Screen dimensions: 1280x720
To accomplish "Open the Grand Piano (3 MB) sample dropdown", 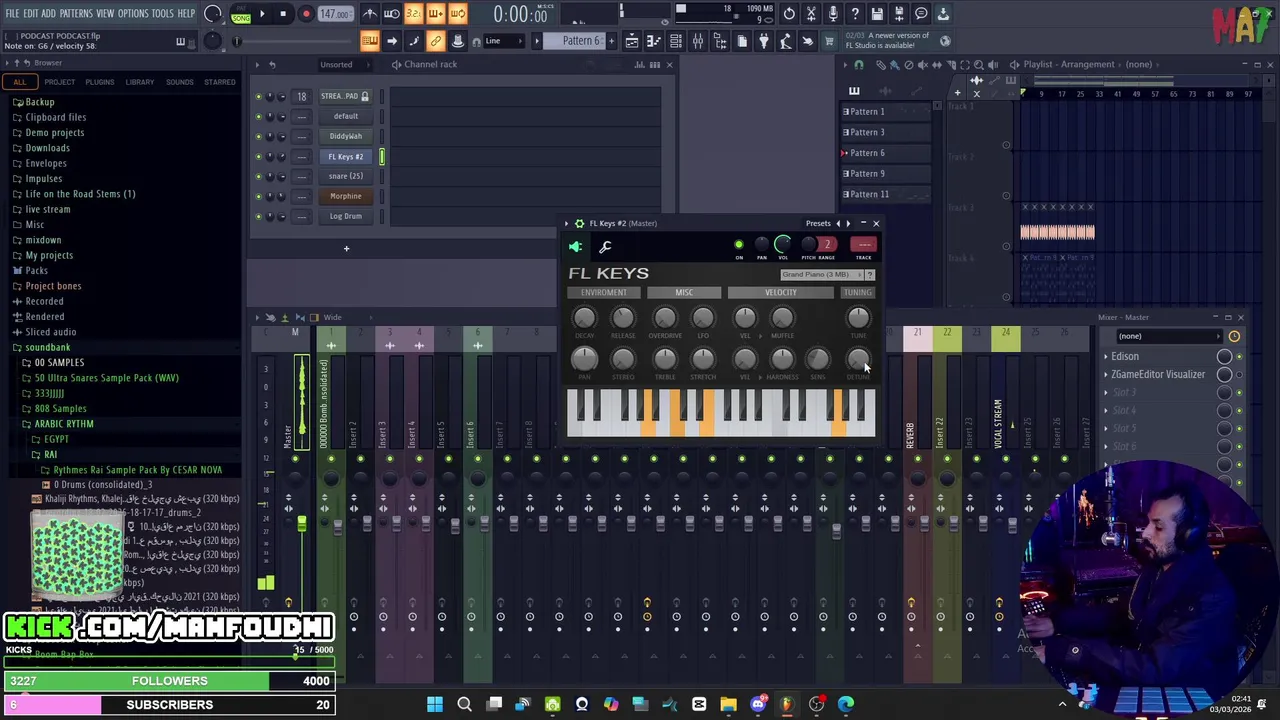I will coord(821,275).
